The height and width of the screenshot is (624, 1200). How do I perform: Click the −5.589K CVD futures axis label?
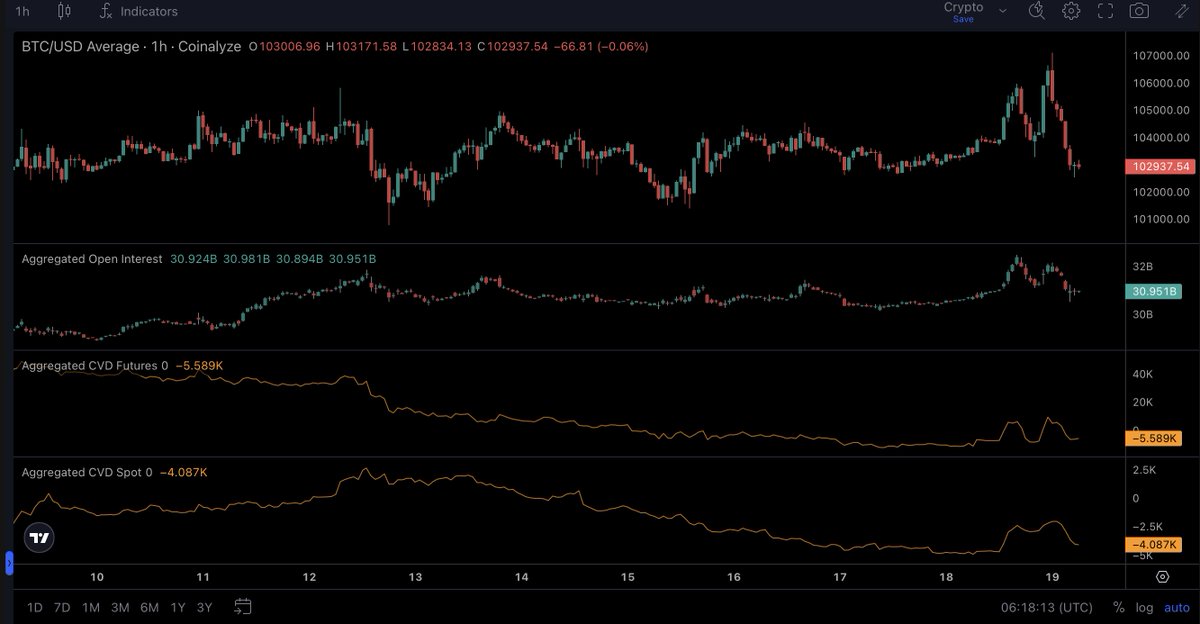[1154, 438]
